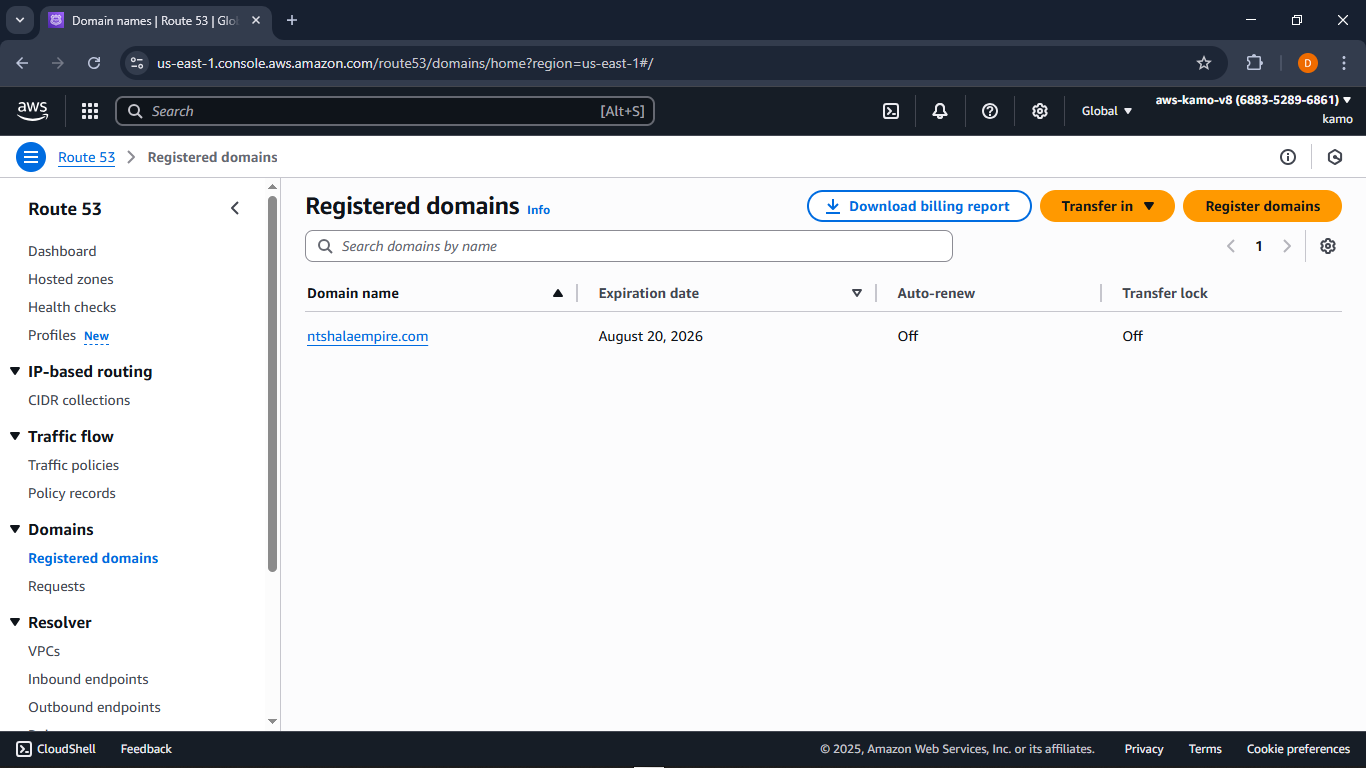Open the ntshalaempire.com domain link
The image size is (1366, 768).
tap(367, 336)
